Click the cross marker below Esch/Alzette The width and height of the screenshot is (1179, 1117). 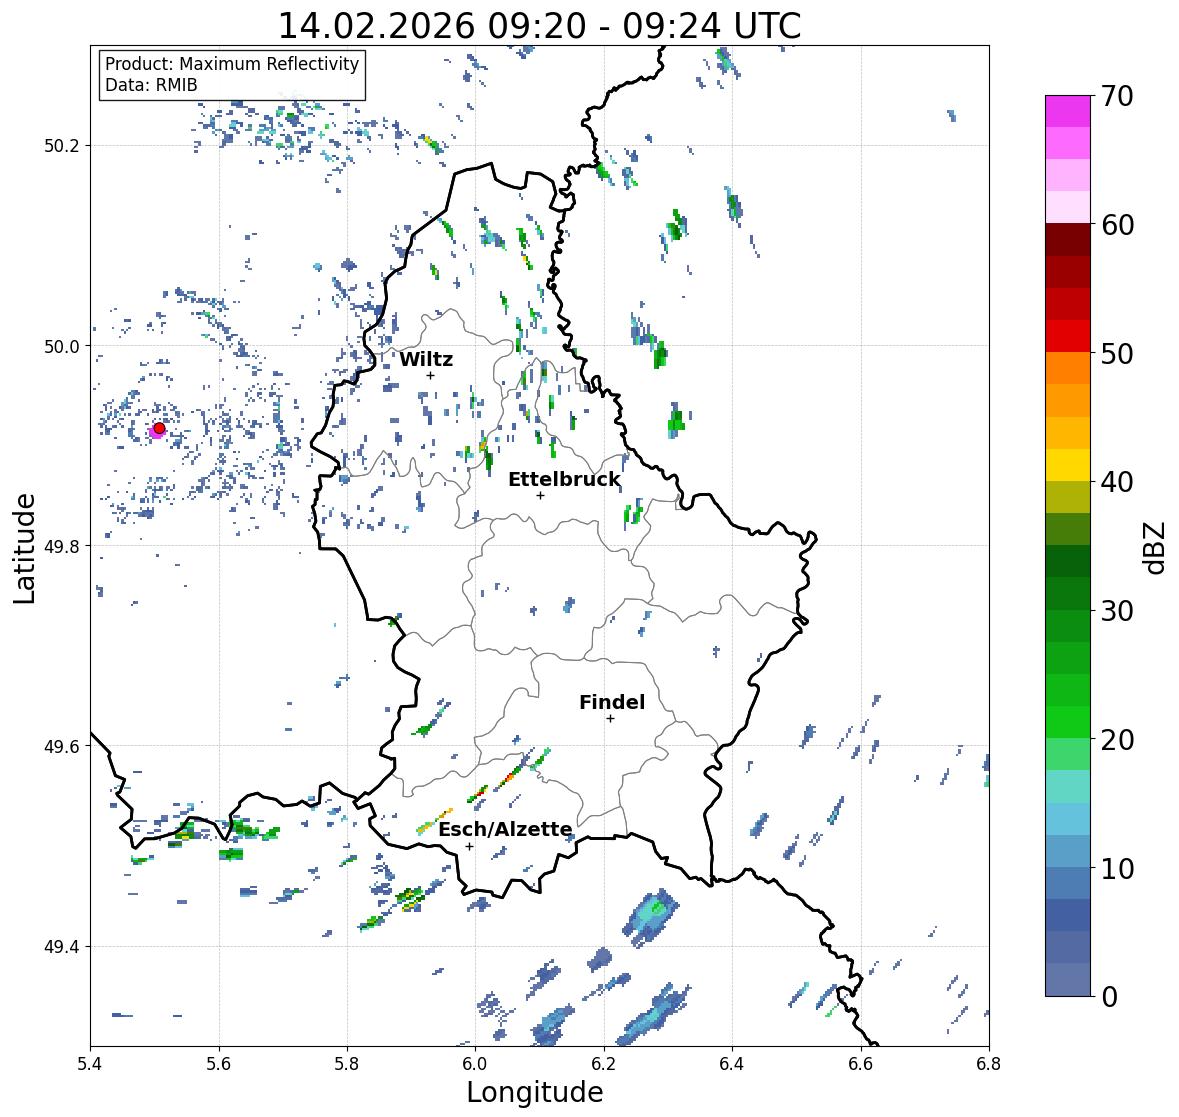tap(469, 846)
